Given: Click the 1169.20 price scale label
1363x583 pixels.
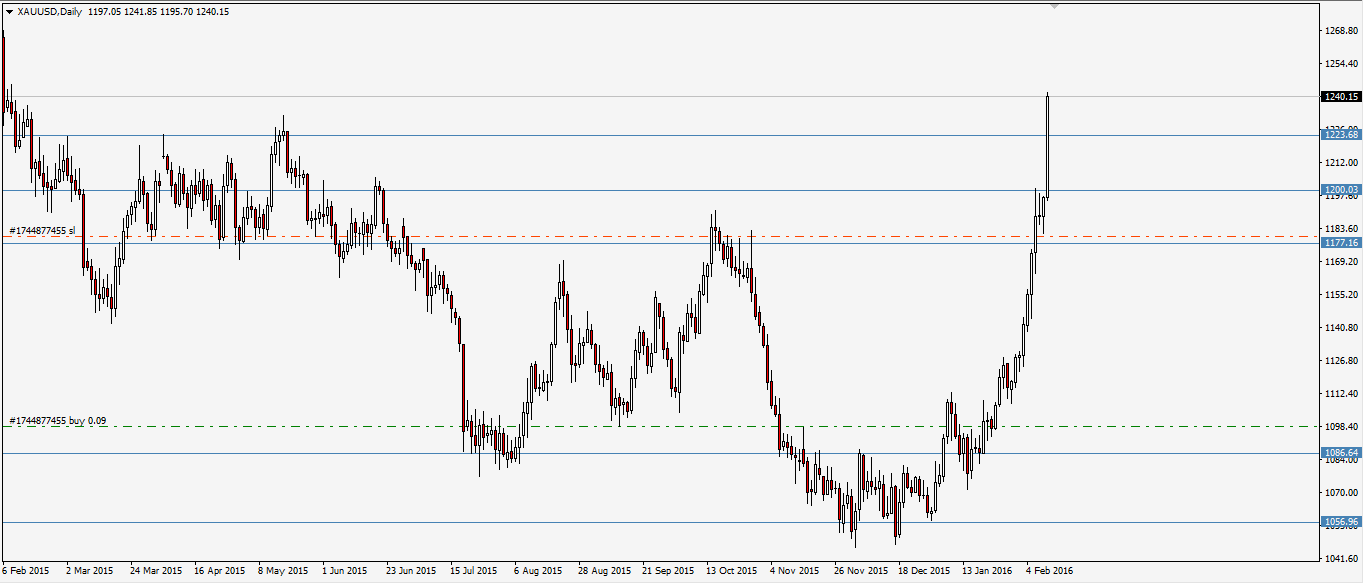Looking at the screenshot, I should [1341, 262].
